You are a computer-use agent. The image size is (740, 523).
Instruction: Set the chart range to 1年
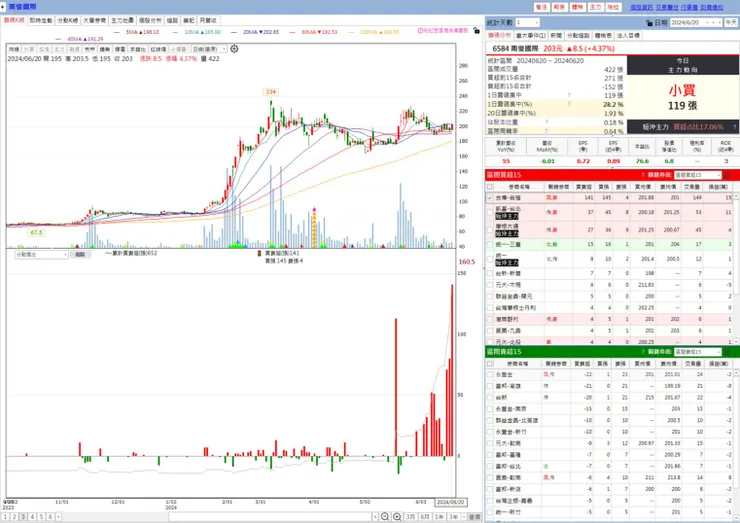[439, 517]
